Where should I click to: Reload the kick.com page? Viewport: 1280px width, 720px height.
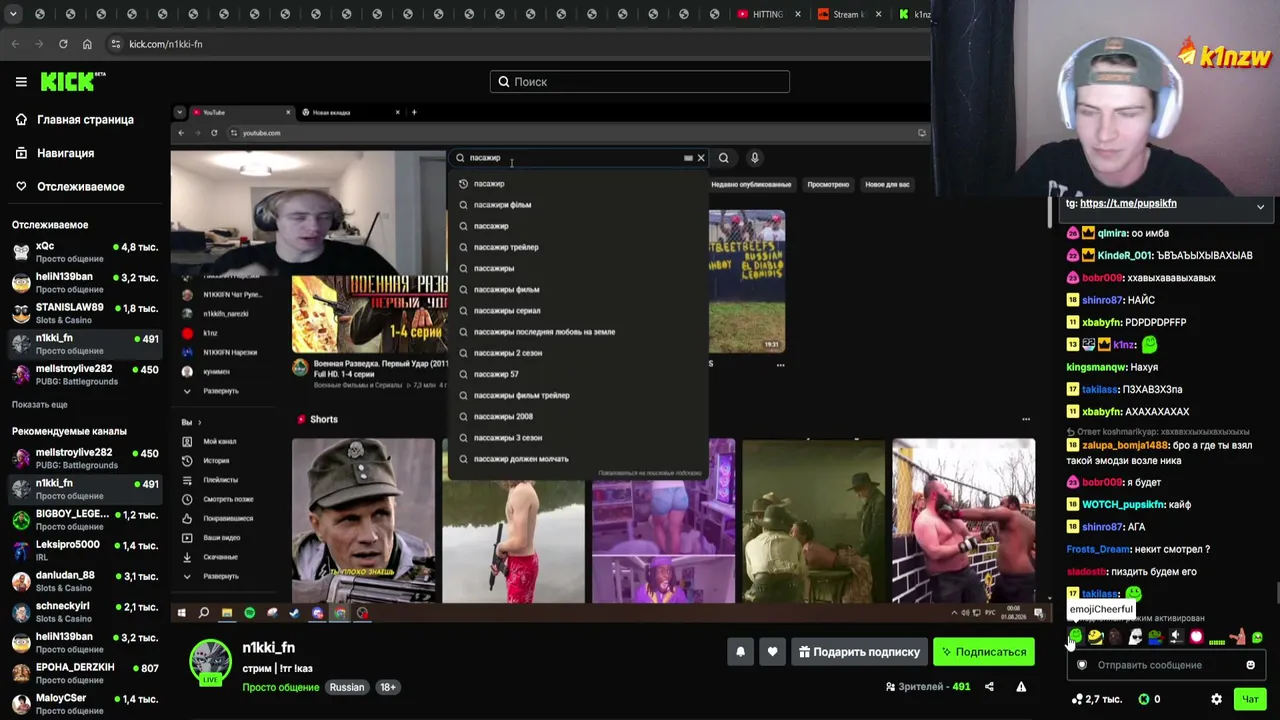(63, 44)
